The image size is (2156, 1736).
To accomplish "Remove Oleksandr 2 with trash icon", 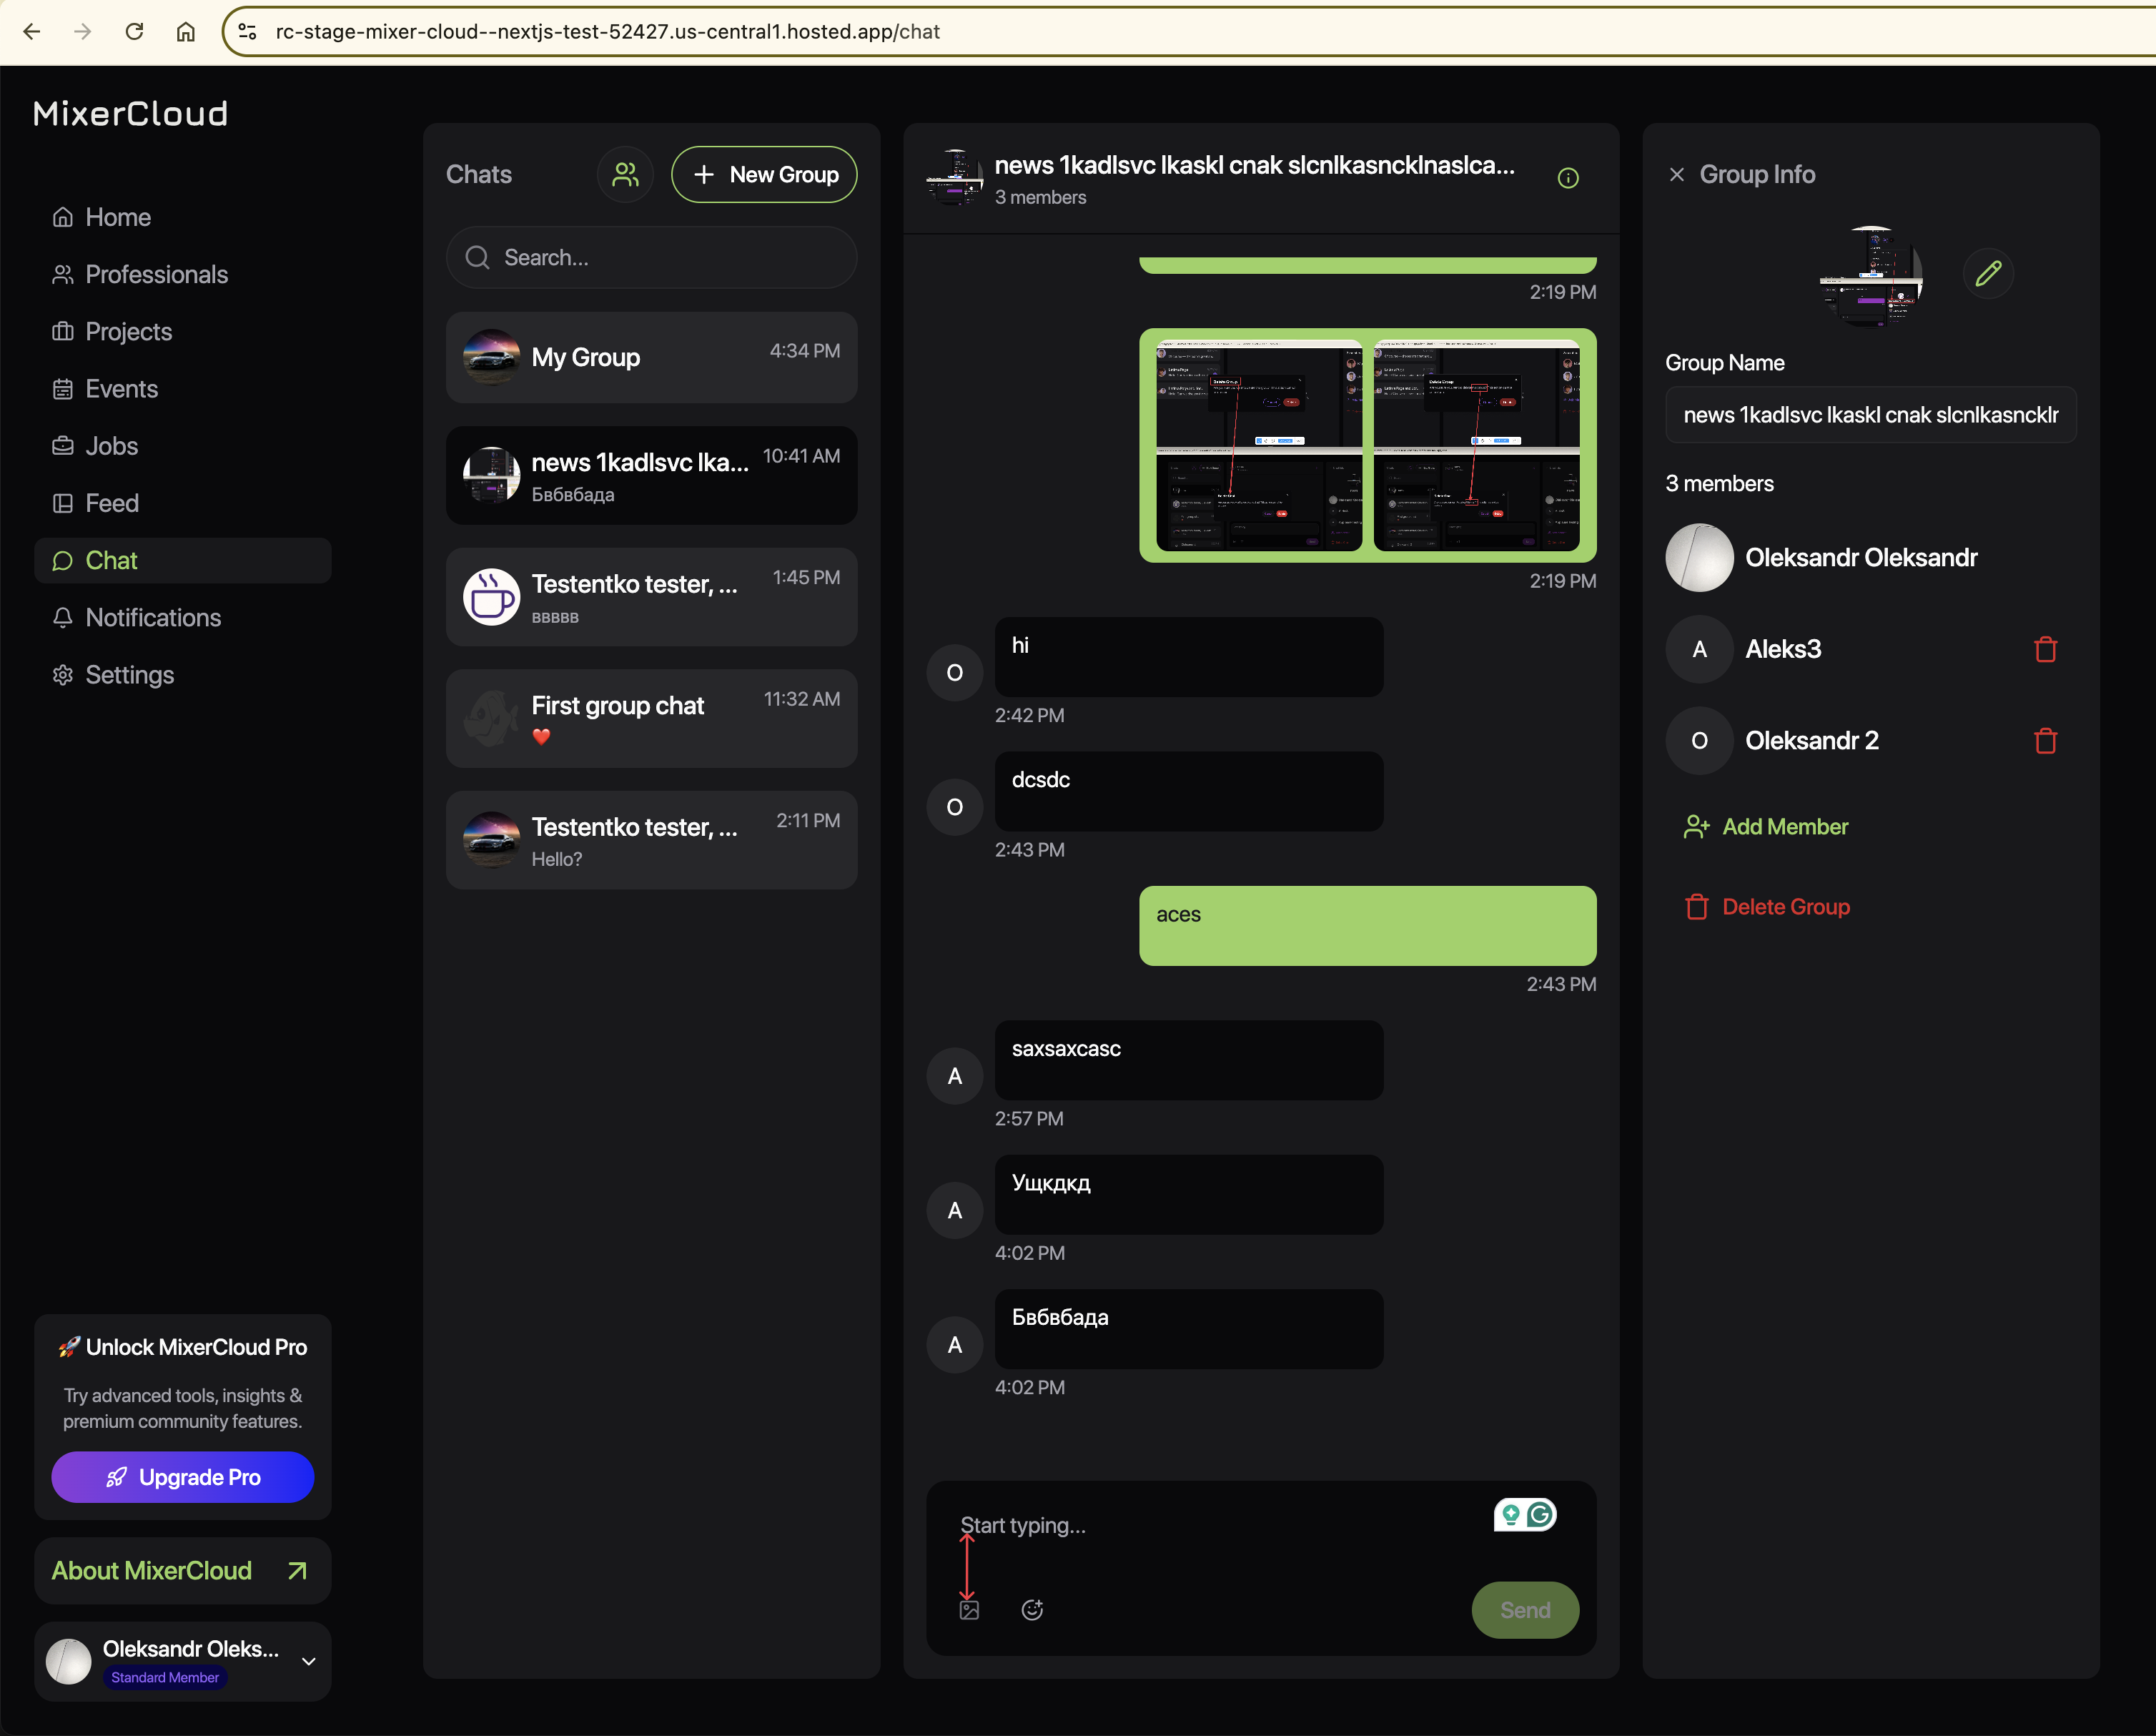I will click(2045, 741).
